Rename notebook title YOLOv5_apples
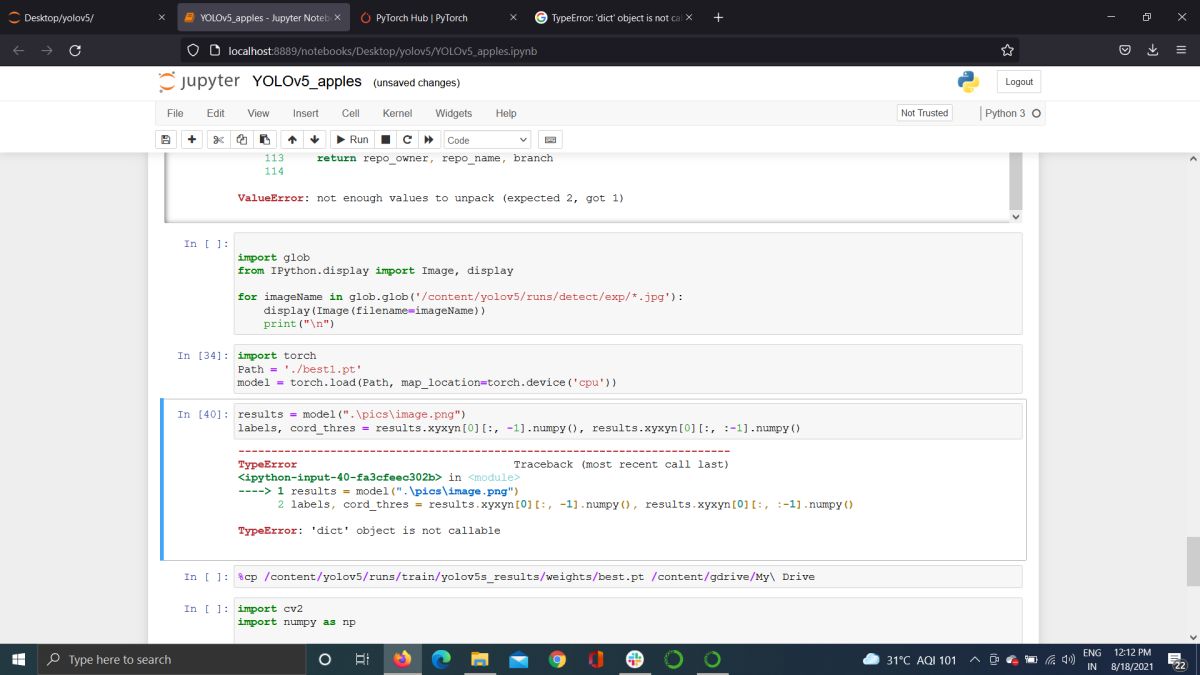 click(x=307, y=81)
